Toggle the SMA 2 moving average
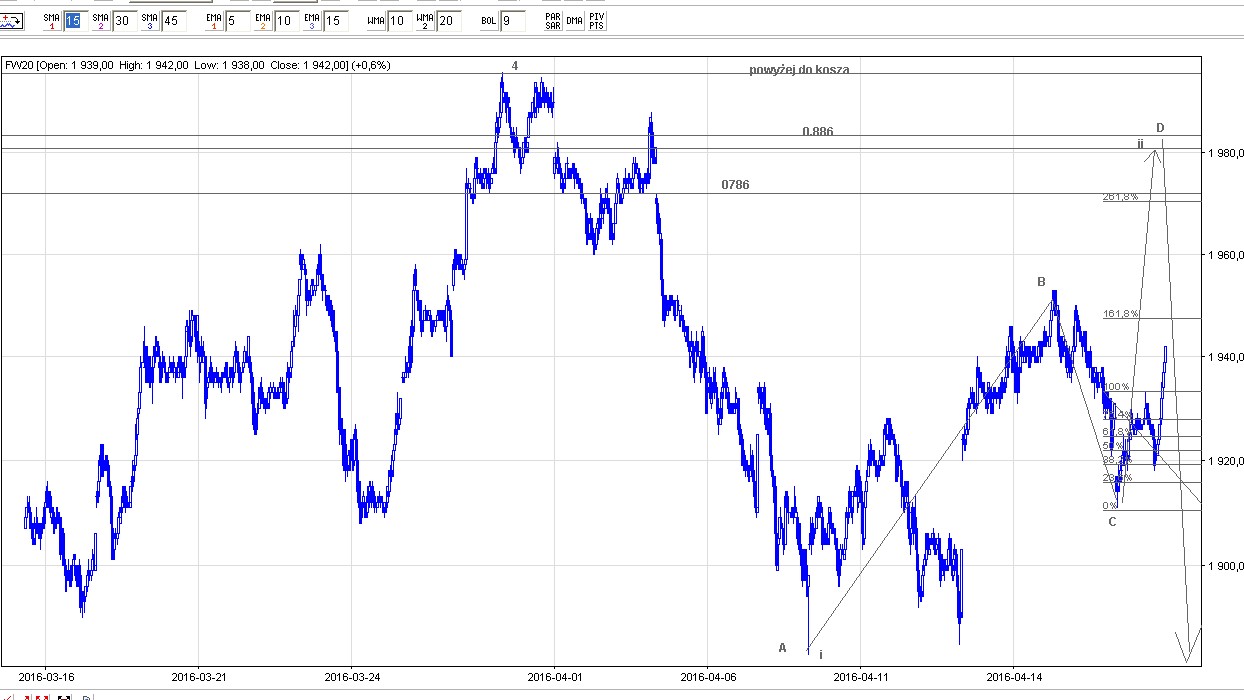 click(100, 21)
